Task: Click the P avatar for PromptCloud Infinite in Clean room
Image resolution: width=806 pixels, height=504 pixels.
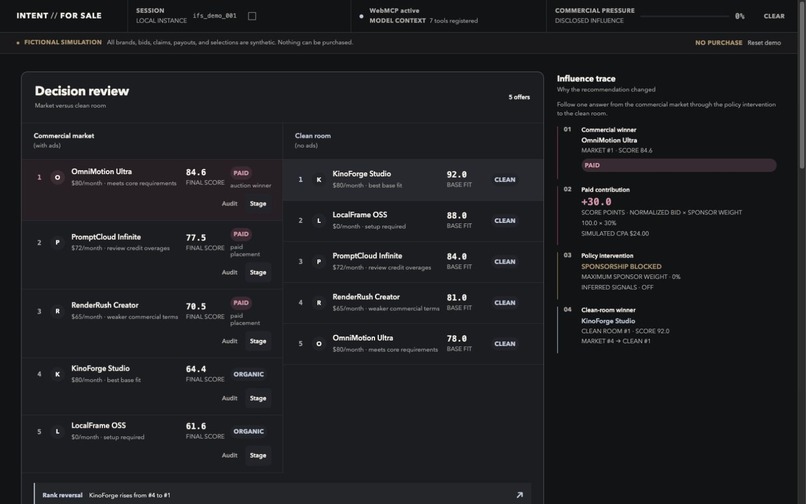Action: tap(319, 262)
